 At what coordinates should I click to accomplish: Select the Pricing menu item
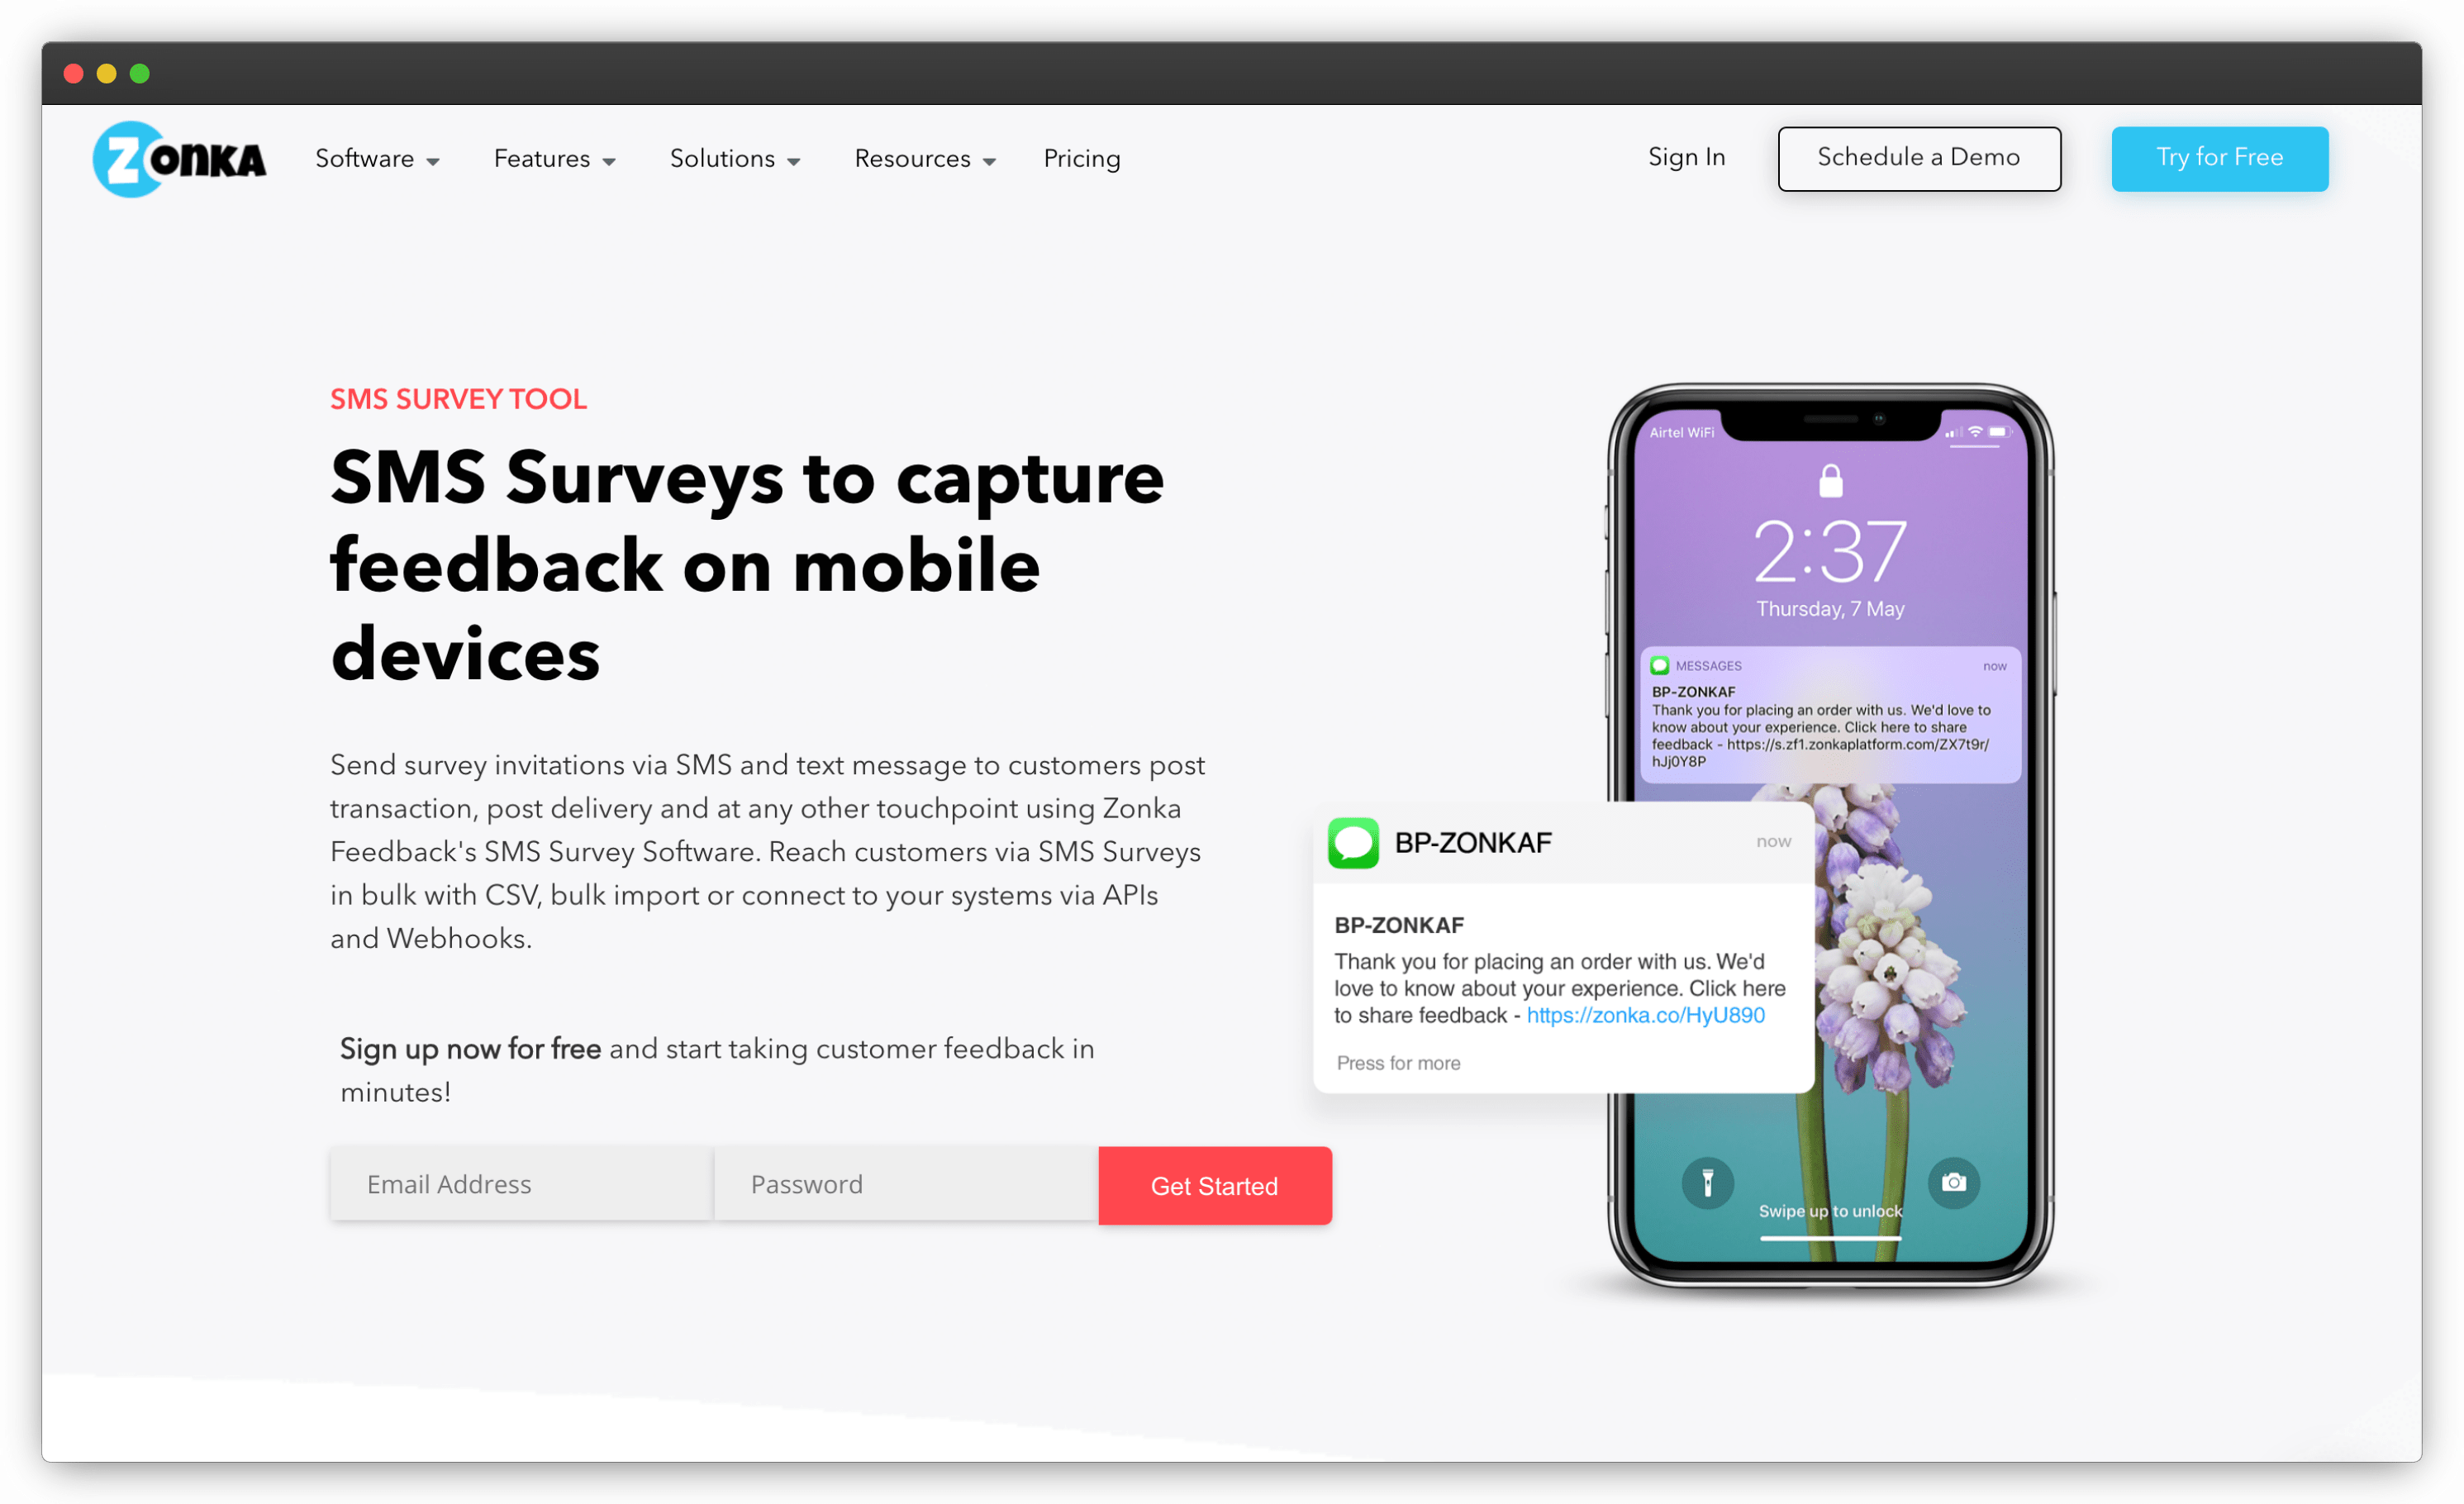1082,159
